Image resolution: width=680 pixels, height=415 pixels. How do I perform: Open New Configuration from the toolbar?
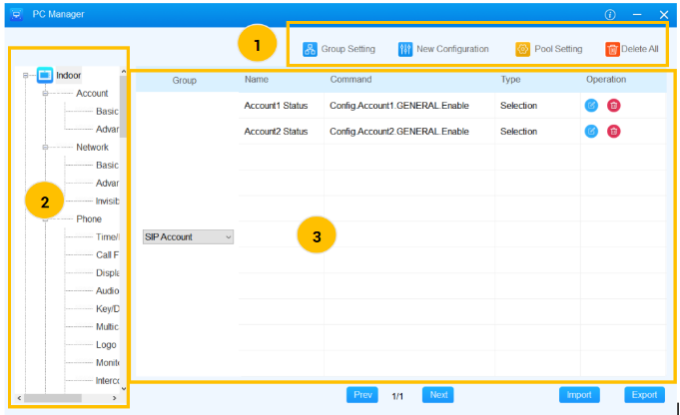(x=405, y=49)
